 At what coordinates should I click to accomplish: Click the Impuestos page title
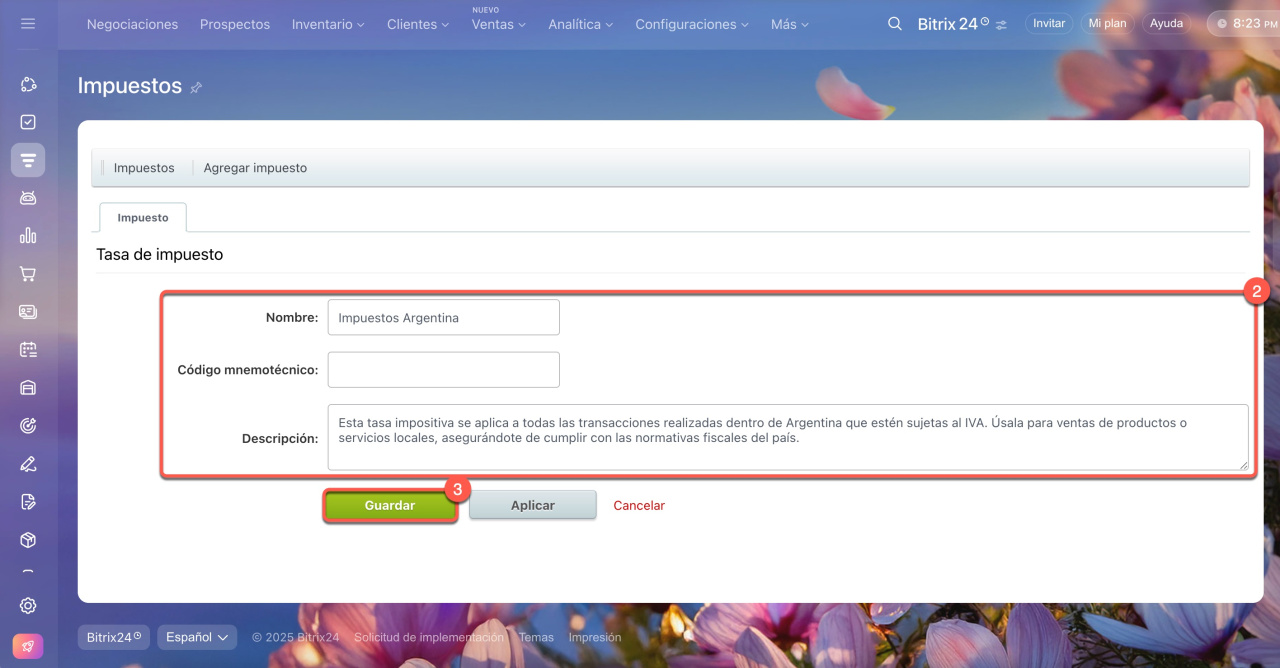point(130,86)
